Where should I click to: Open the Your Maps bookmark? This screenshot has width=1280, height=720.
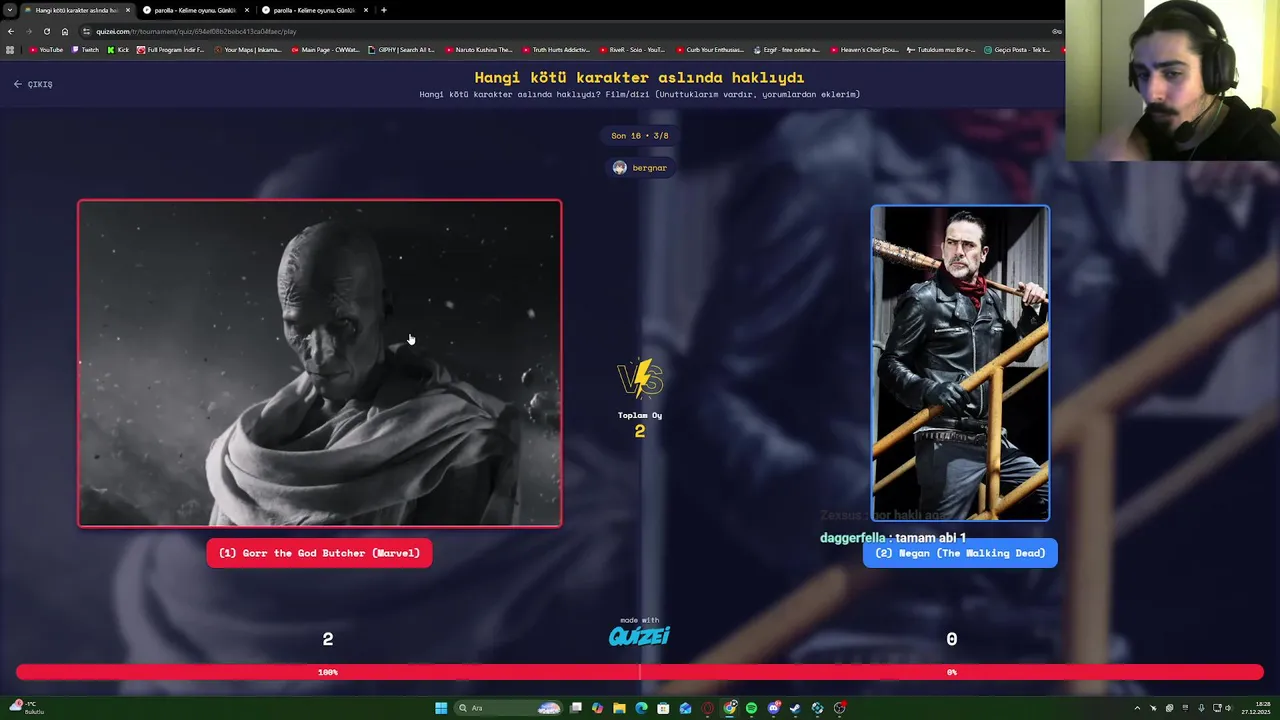pos(247,49)
